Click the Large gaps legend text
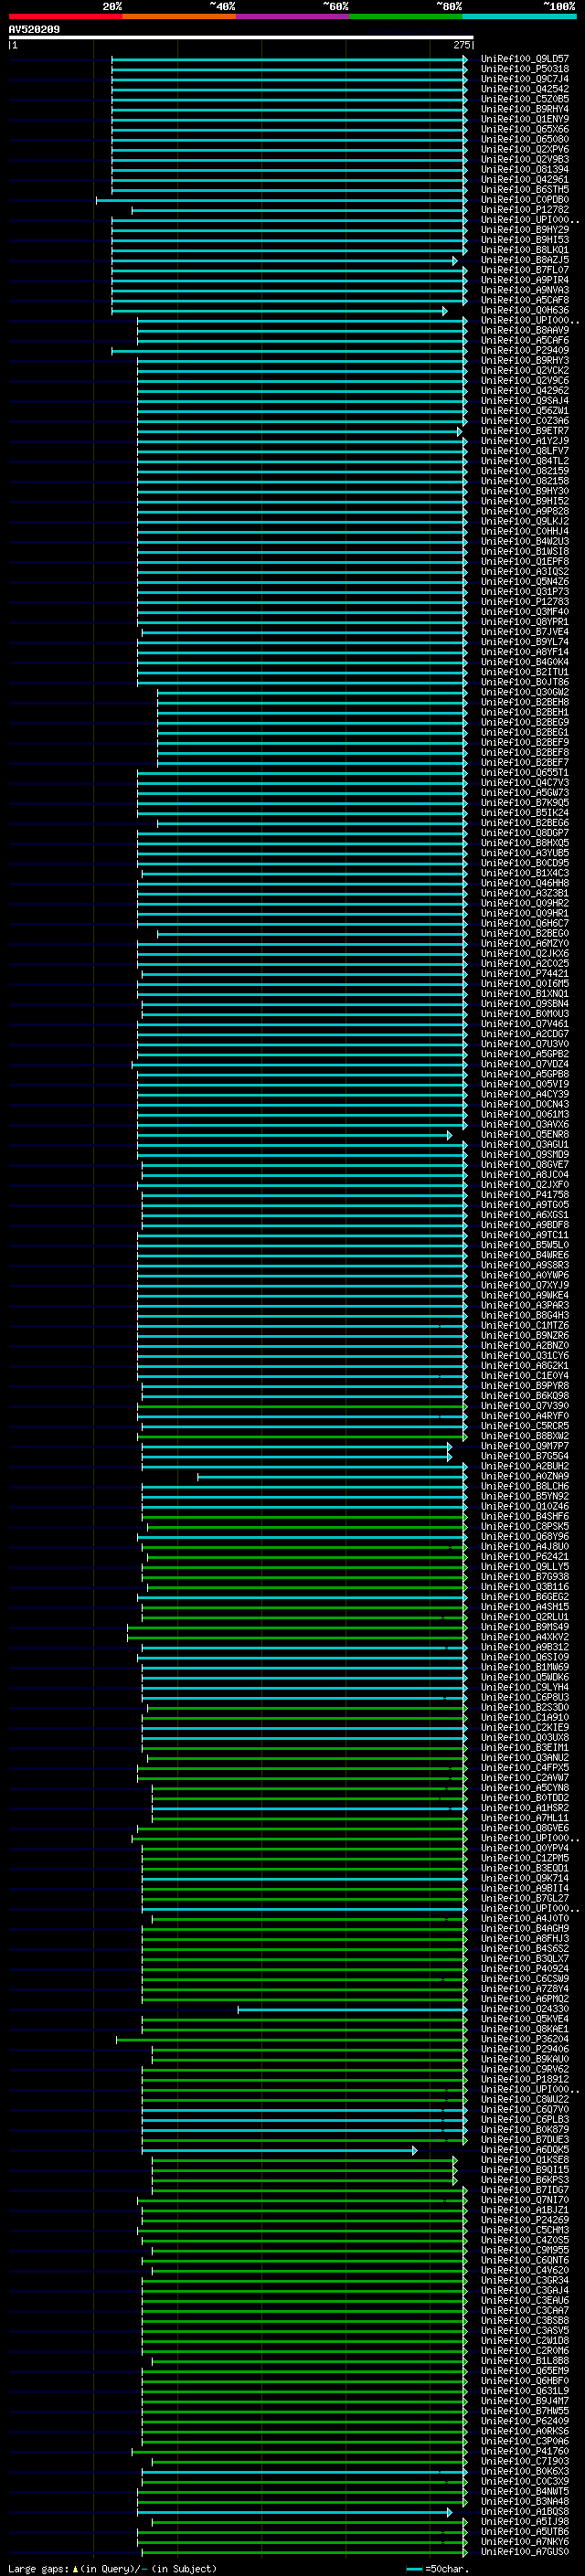The height and width of the screenshot is (2576, 585). tap(112, 2569)
